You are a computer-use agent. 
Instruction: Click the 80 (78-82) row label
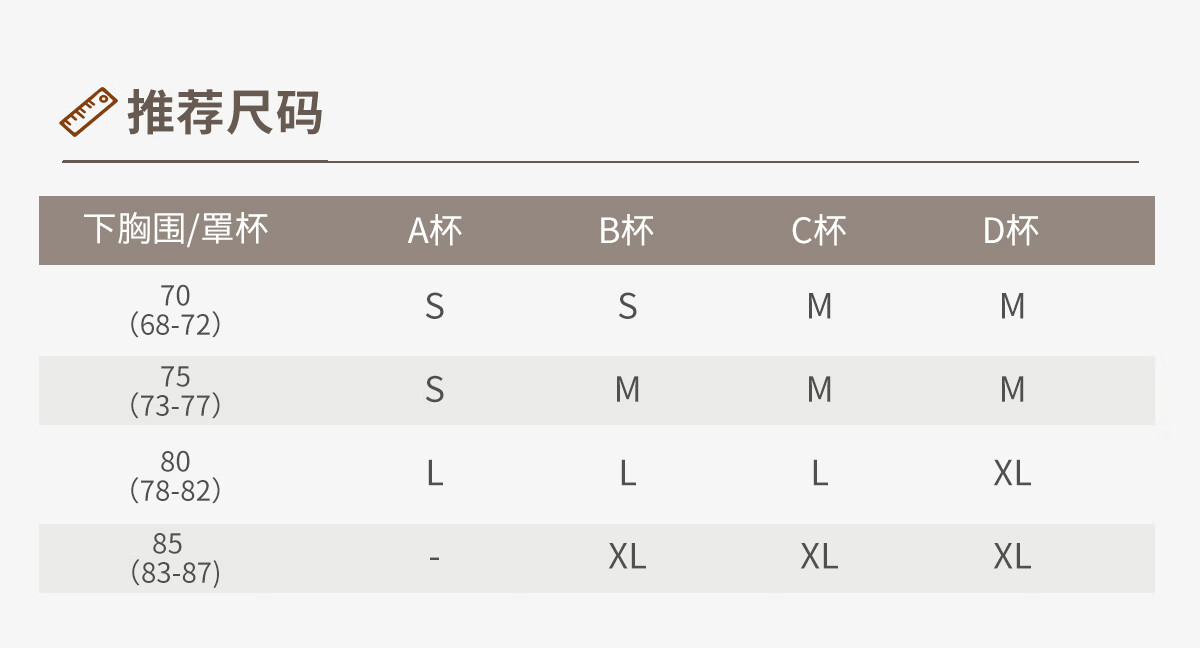tap(175, 475)
